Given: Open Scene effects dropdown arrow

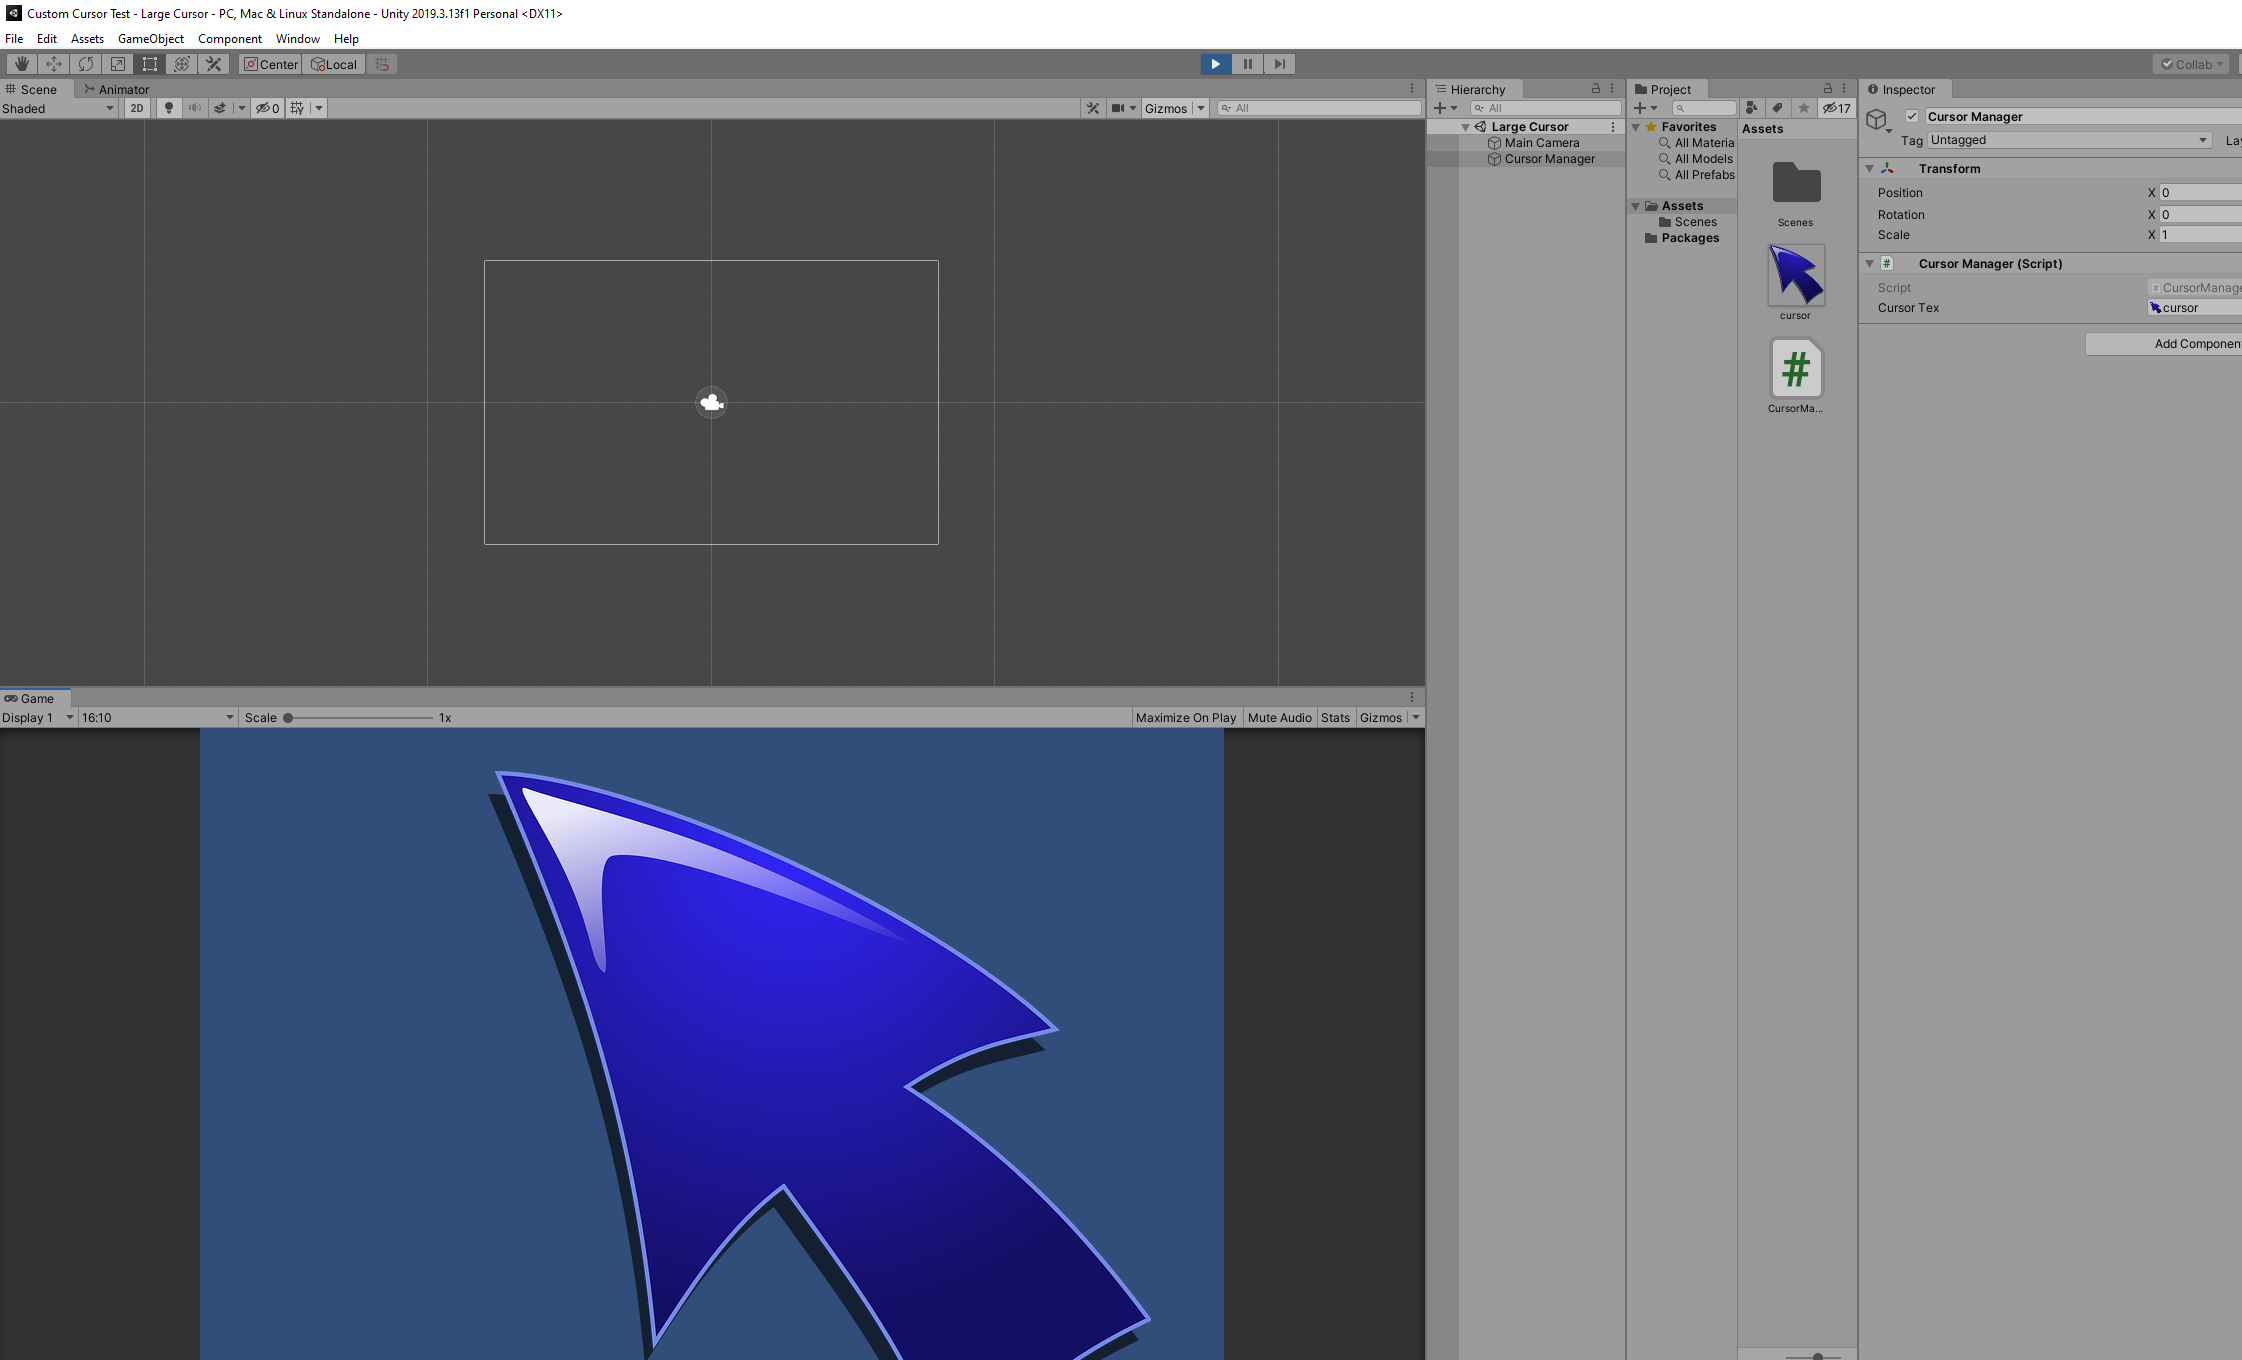Looking at the screenshot, I should coord(241,108).
